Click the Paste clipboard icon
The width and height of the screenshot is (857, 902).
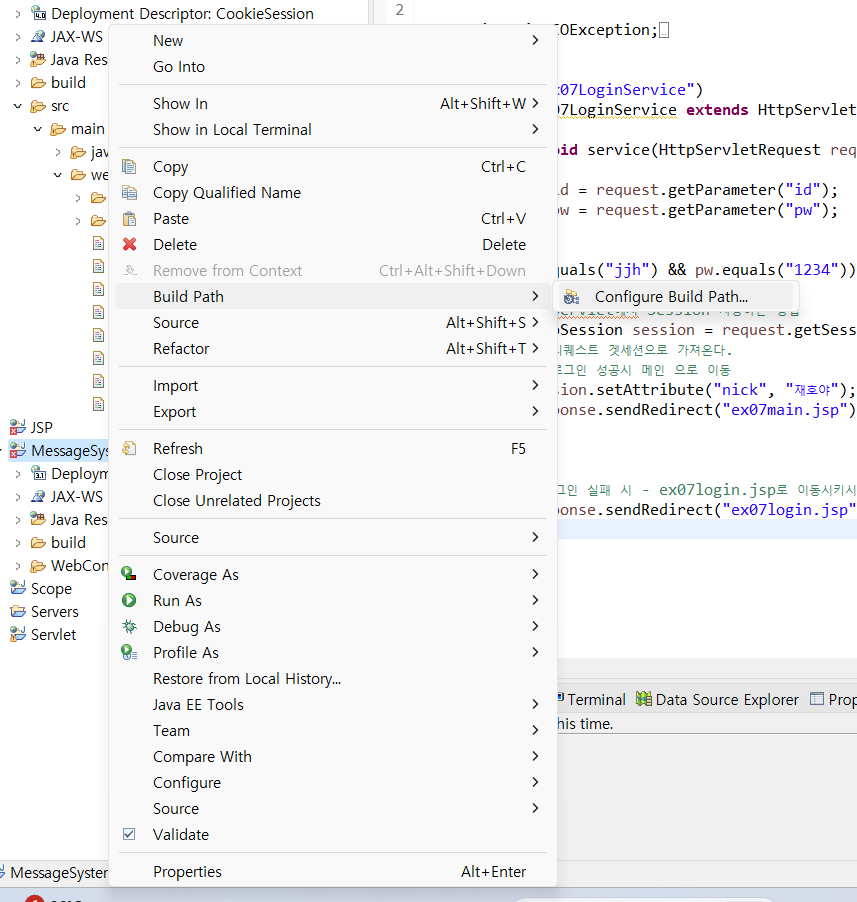129,219
